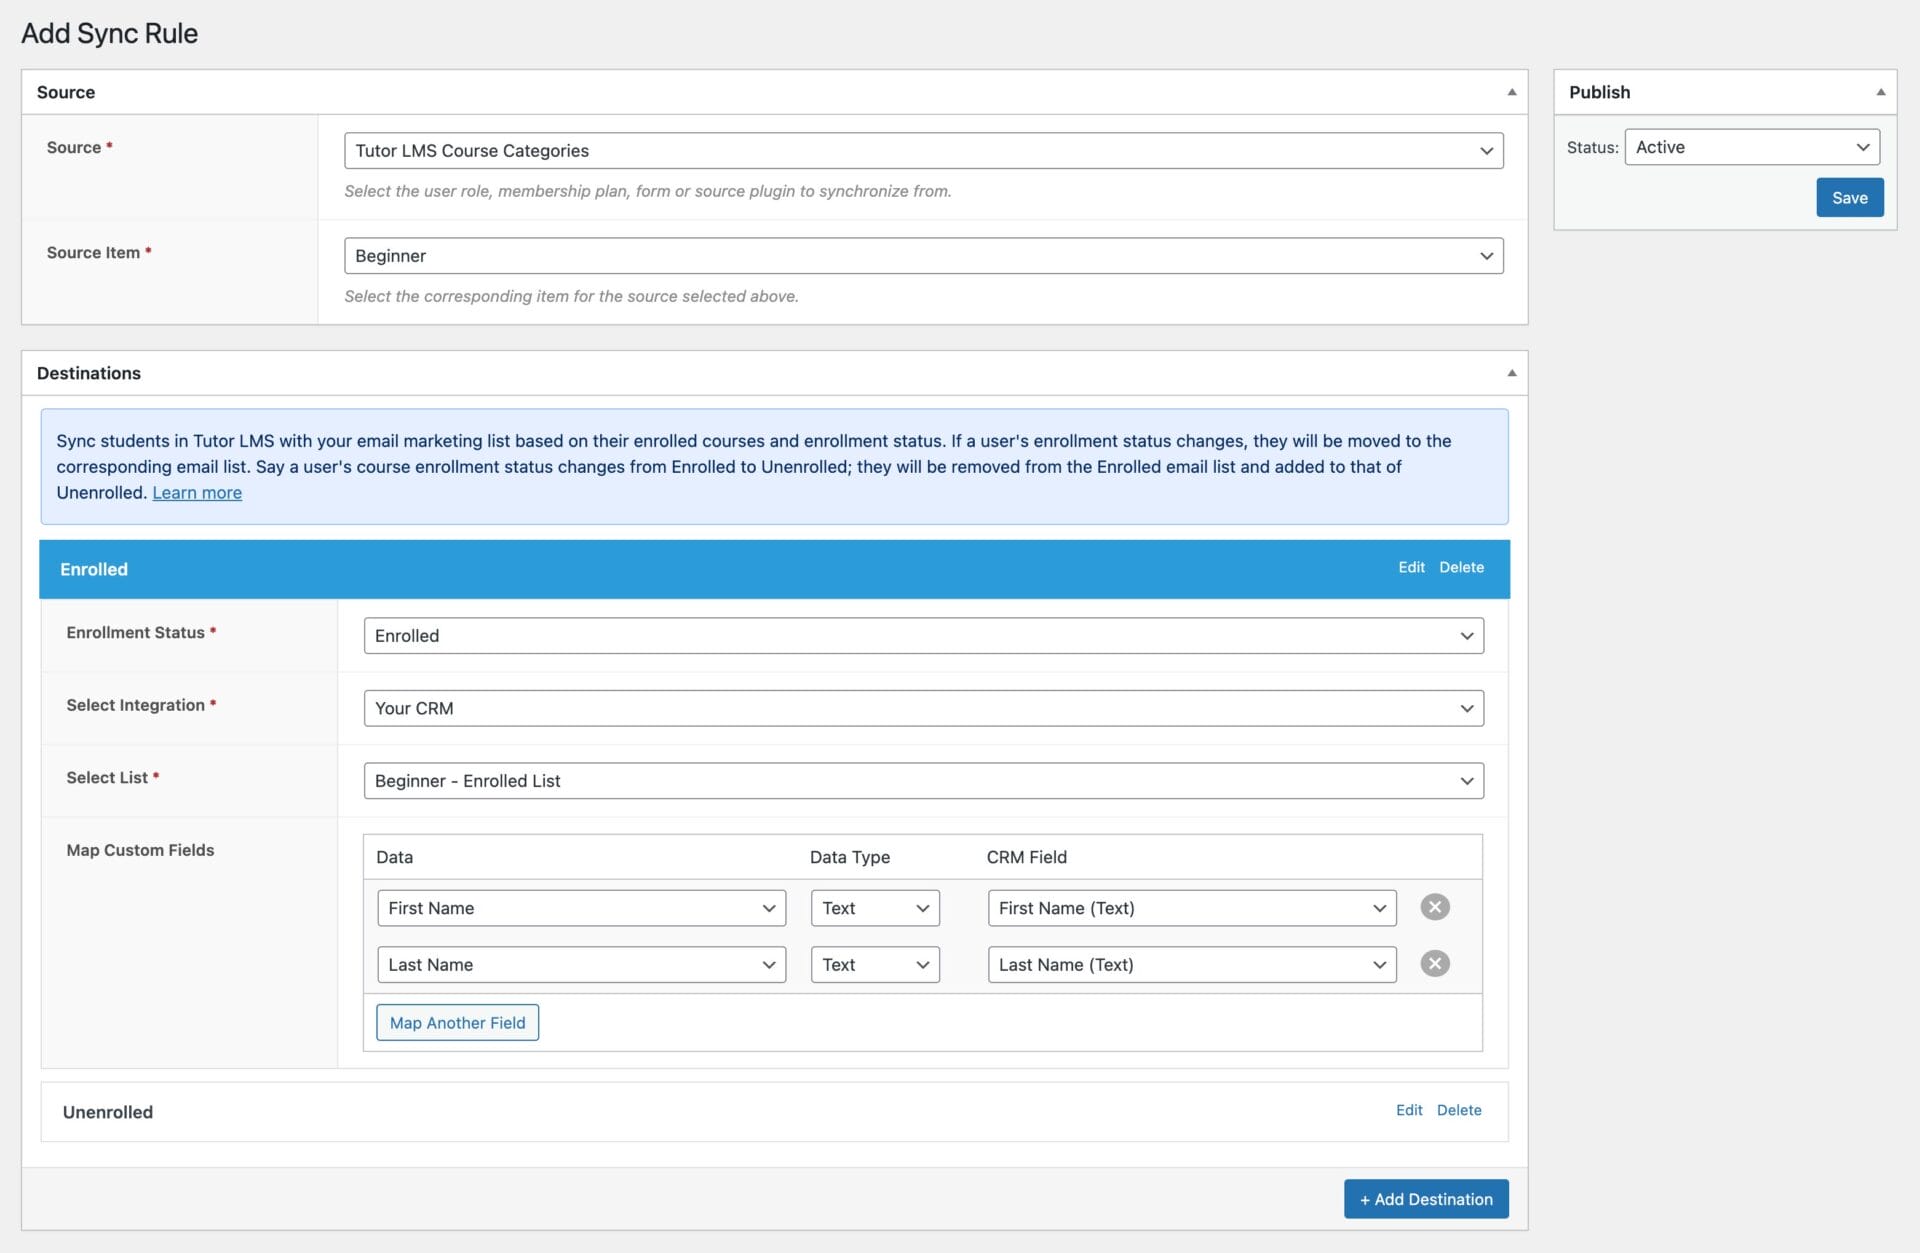Toggle Select Integration dropdown for CRM
This screenshot has width=1920, height=1253.
1465,707
